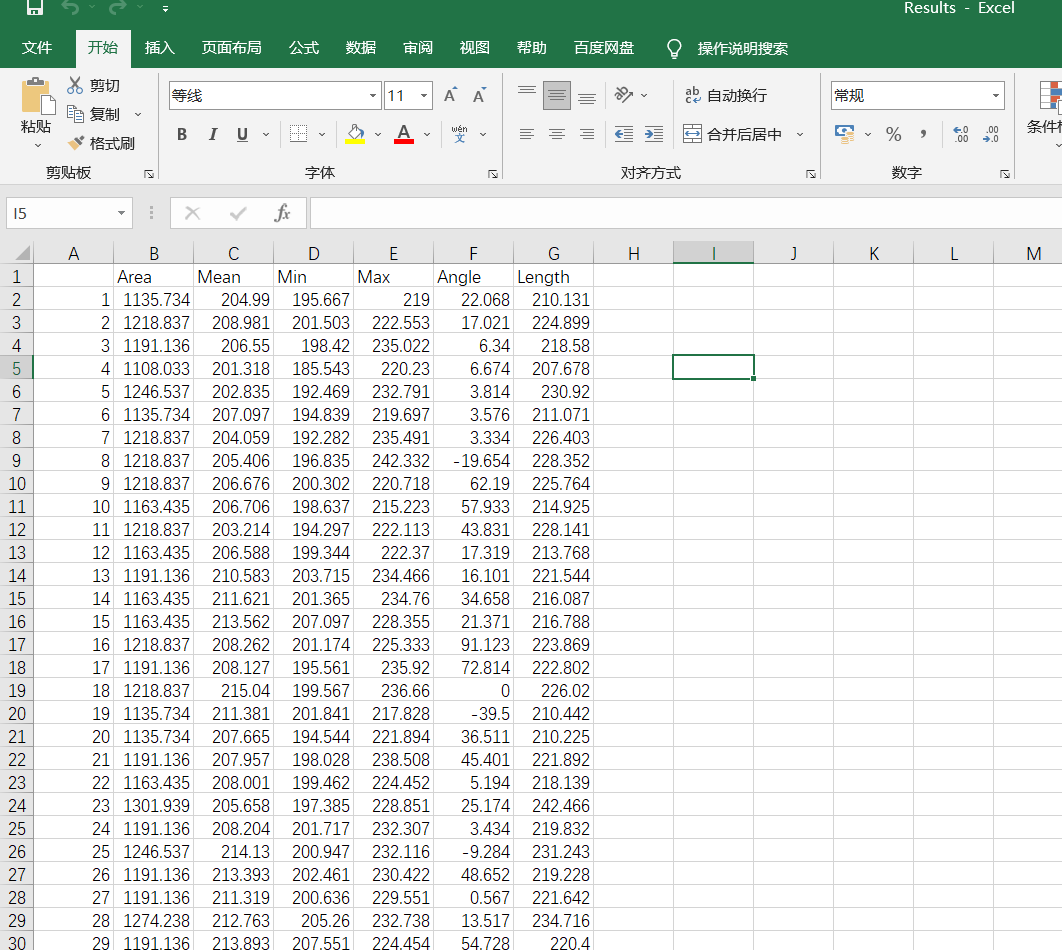Select cell containing 1301.939
The width and height of the screenshot is (1062, 950).
(154, 806)
